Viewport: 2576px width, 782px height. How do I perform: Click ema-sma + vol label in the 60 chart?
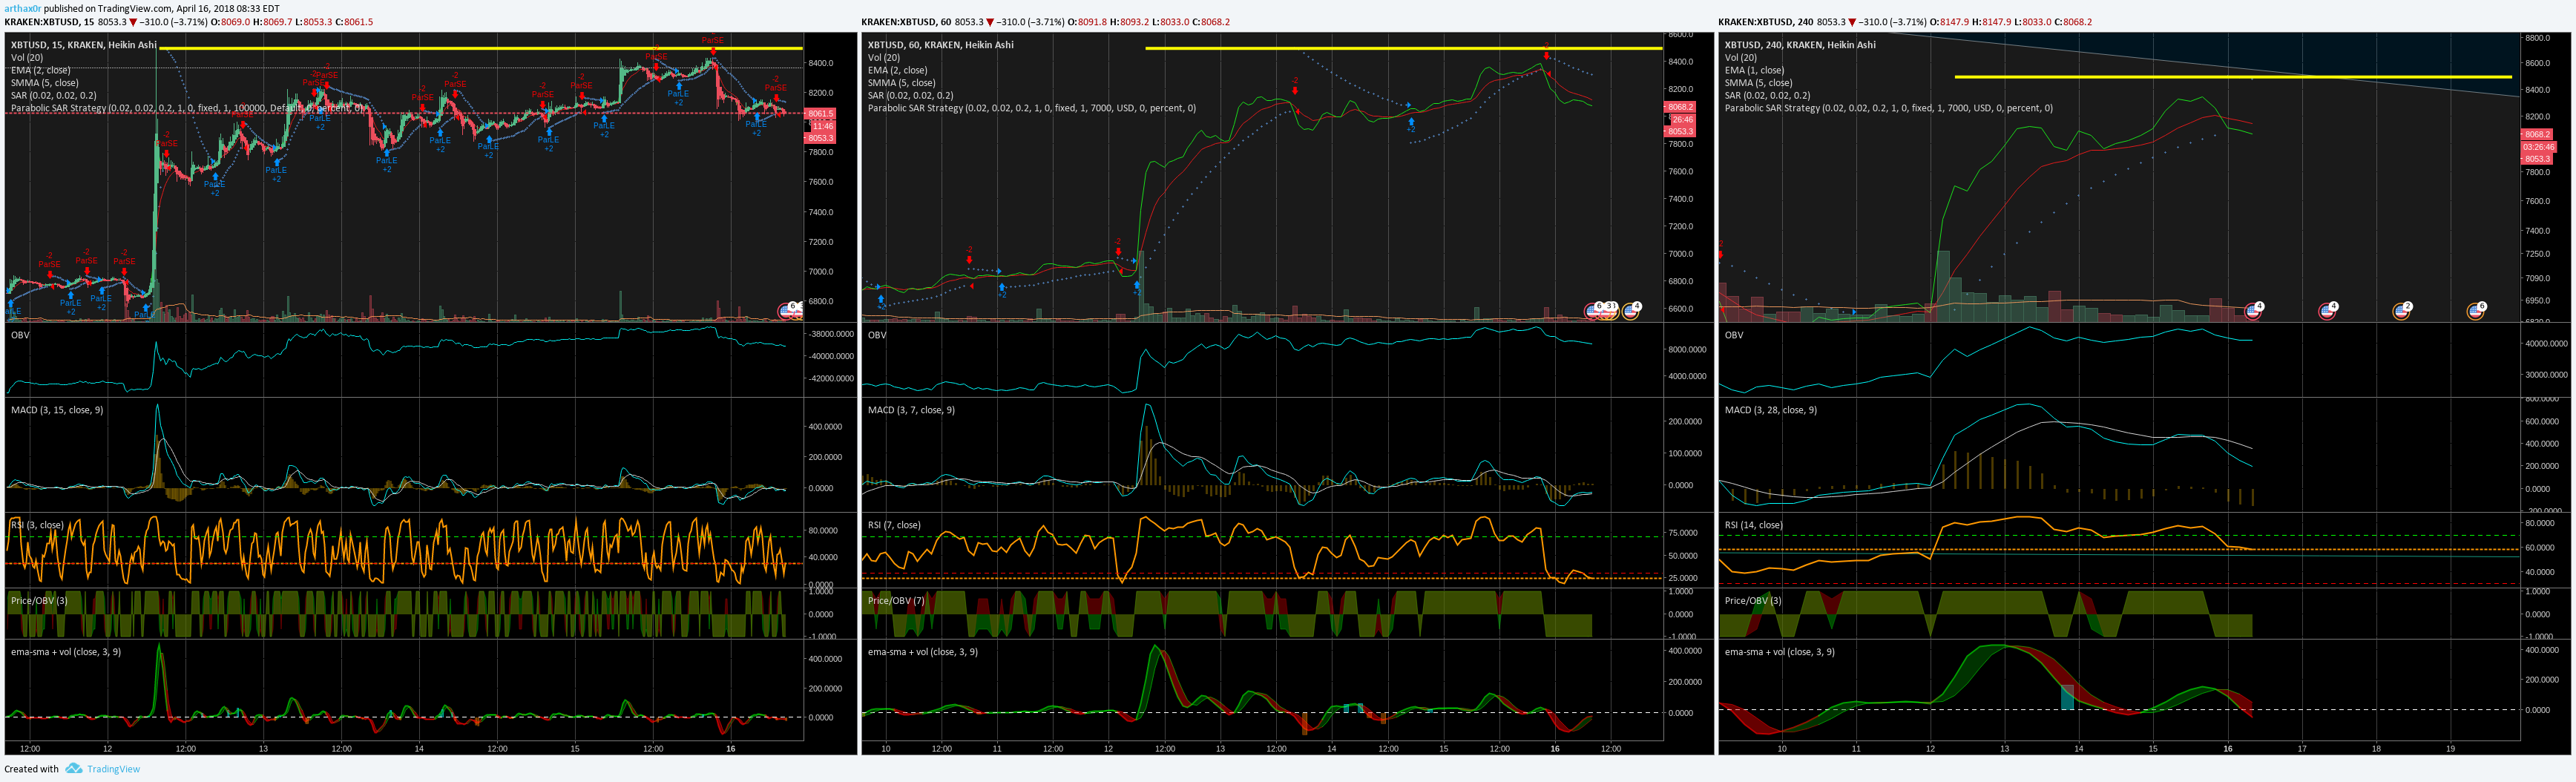(923, 652)
